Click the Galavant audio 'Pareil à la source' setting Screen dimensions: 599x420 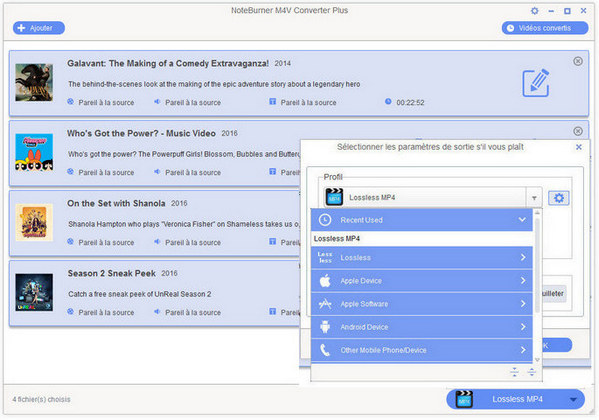[x=193, y=102]
